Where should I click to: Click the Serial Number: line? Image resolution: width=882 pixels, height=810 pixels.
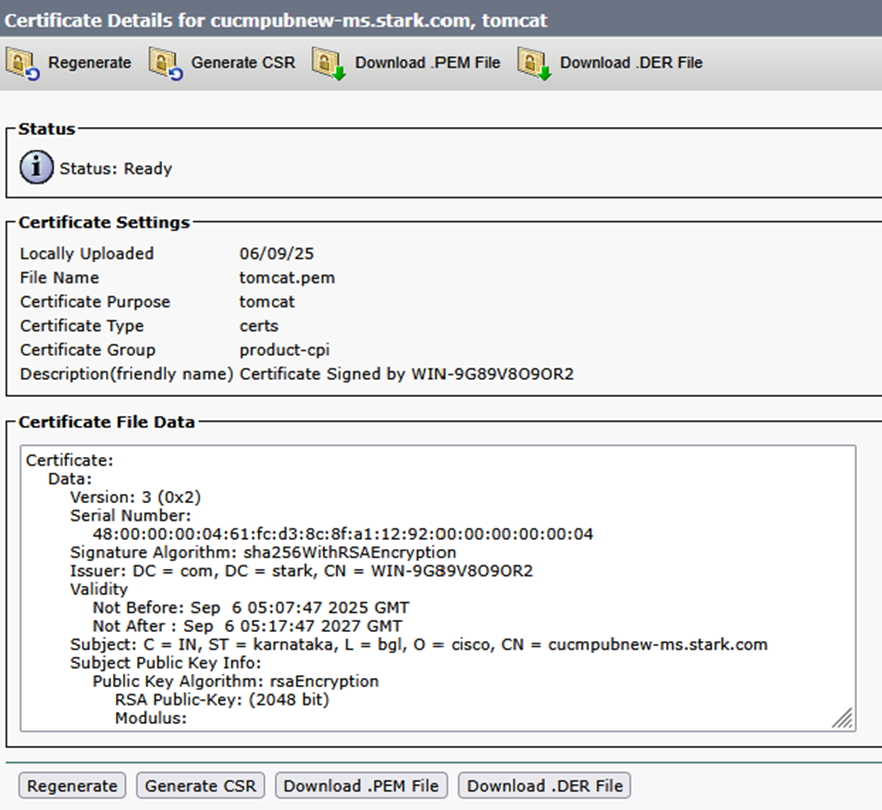pos(130,516)
